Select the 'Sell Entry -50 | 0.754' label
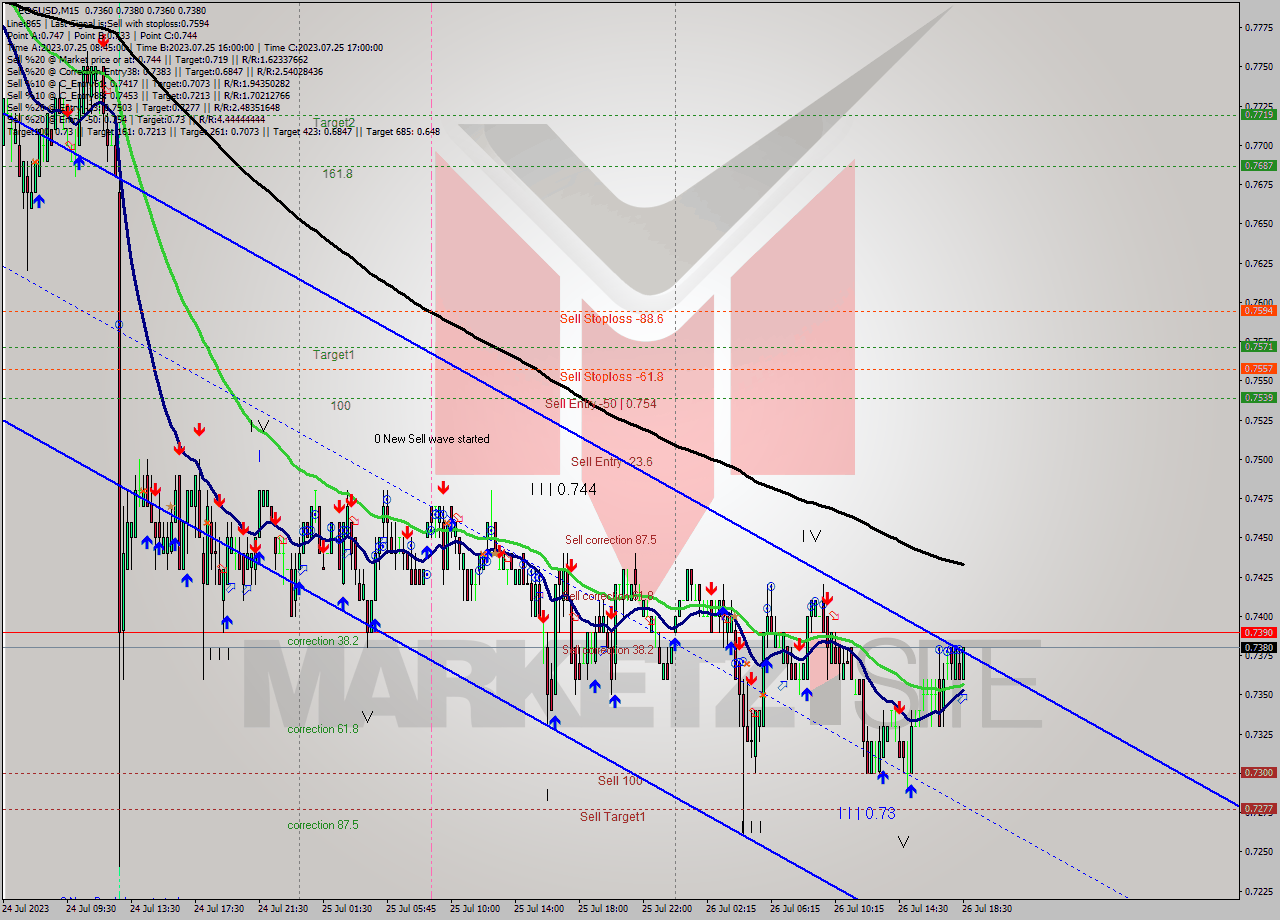 pos(601,404)
